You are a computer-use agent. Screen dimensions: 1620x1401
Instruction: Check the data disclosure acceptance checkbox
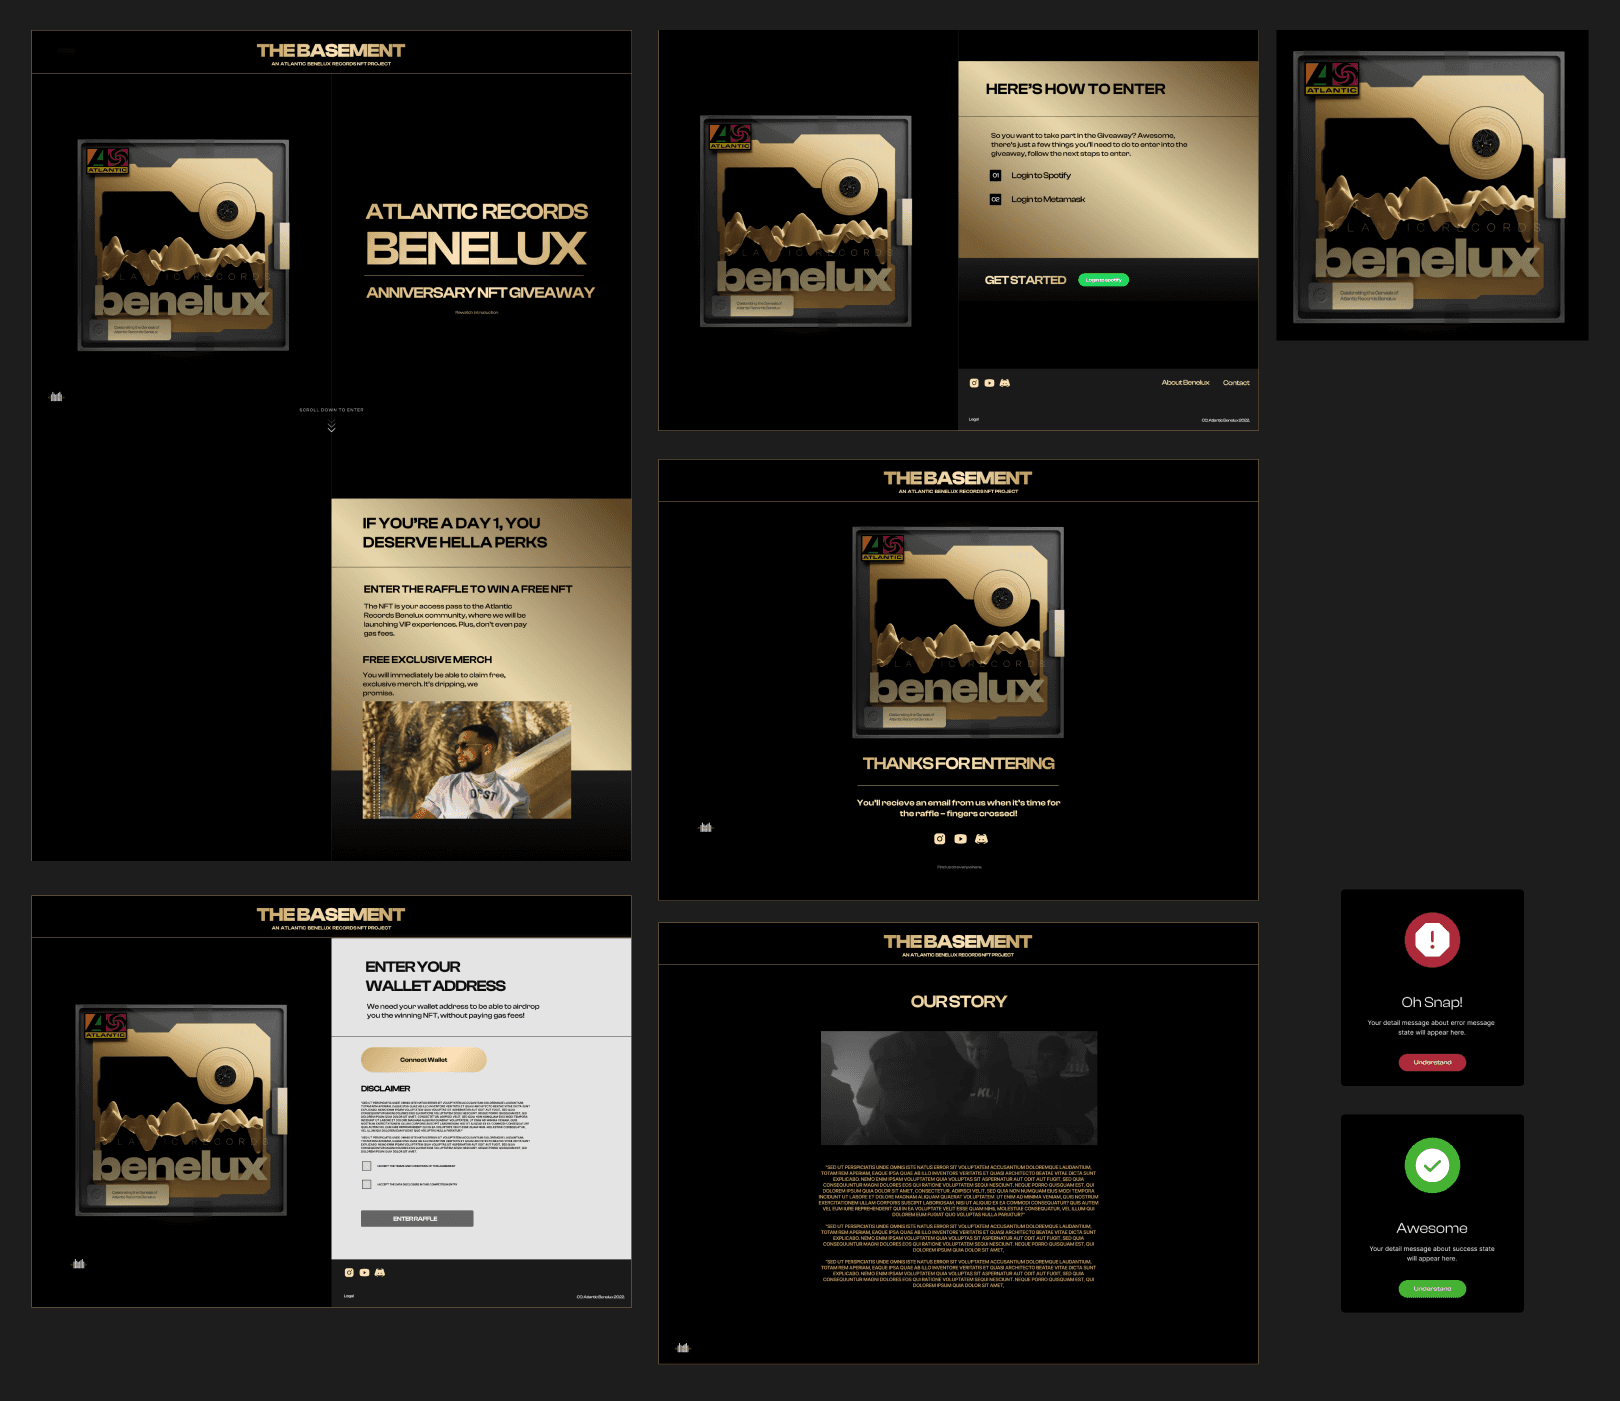point(366,1184)
